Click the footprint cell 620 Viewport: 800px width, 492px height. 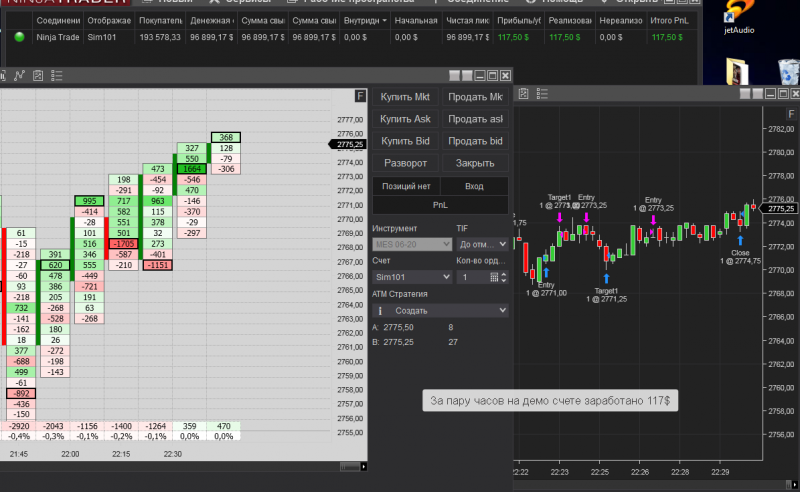[x=55, y=265]
